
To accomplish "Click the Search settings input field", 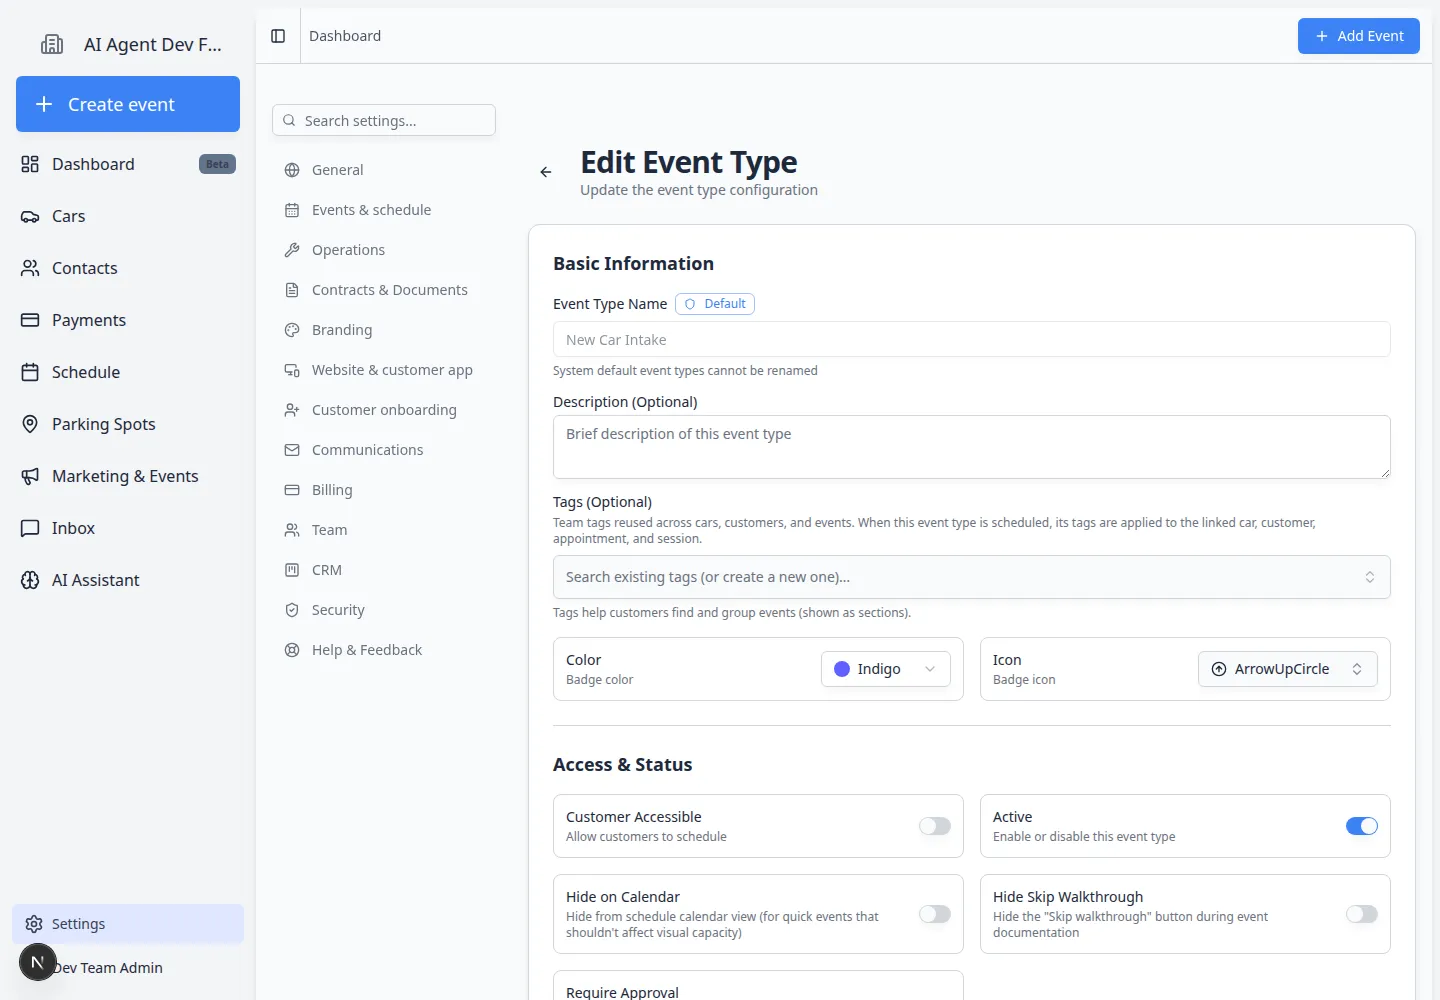I will [384, 120].
